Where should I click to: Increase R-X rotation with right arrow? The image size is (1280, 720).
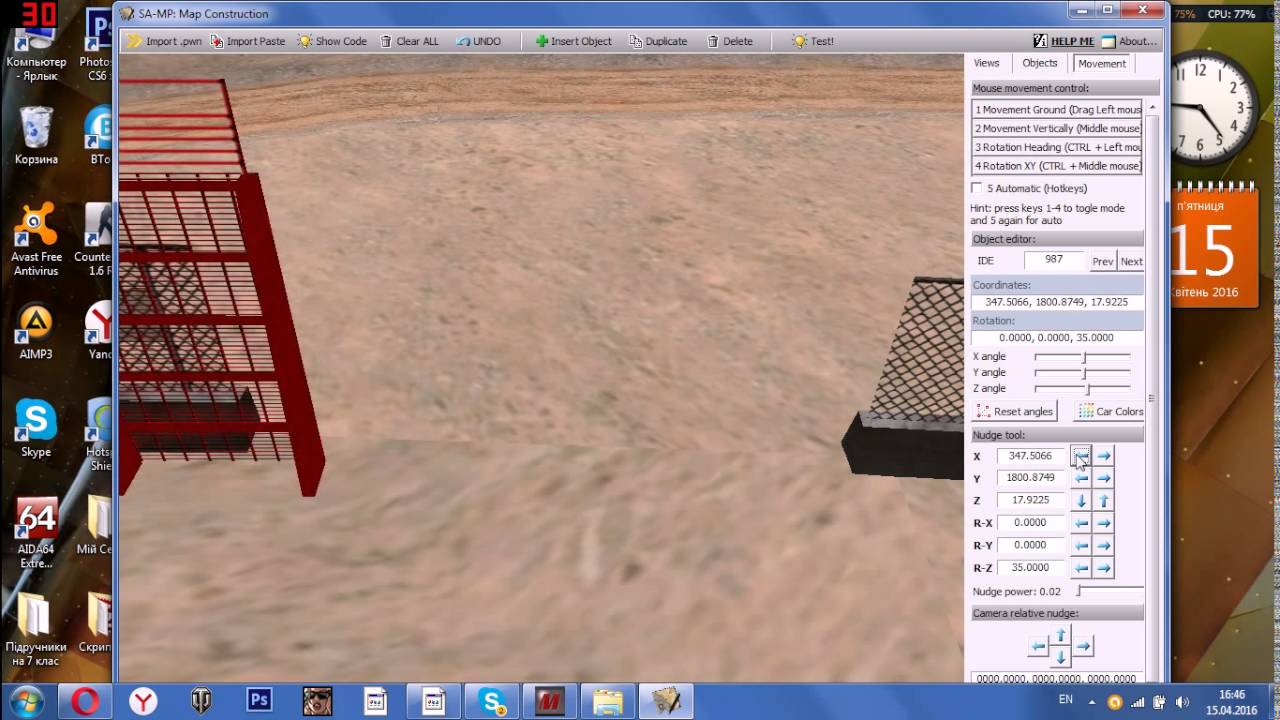(1103, 523)
